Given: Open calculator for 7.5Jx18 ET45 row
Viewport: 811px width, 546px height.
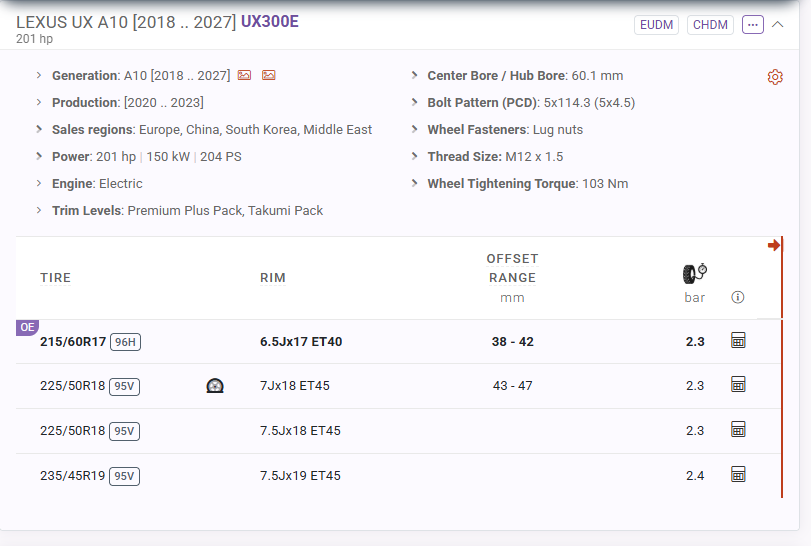Looking at the screenshot, I should (x=738, y=429).
